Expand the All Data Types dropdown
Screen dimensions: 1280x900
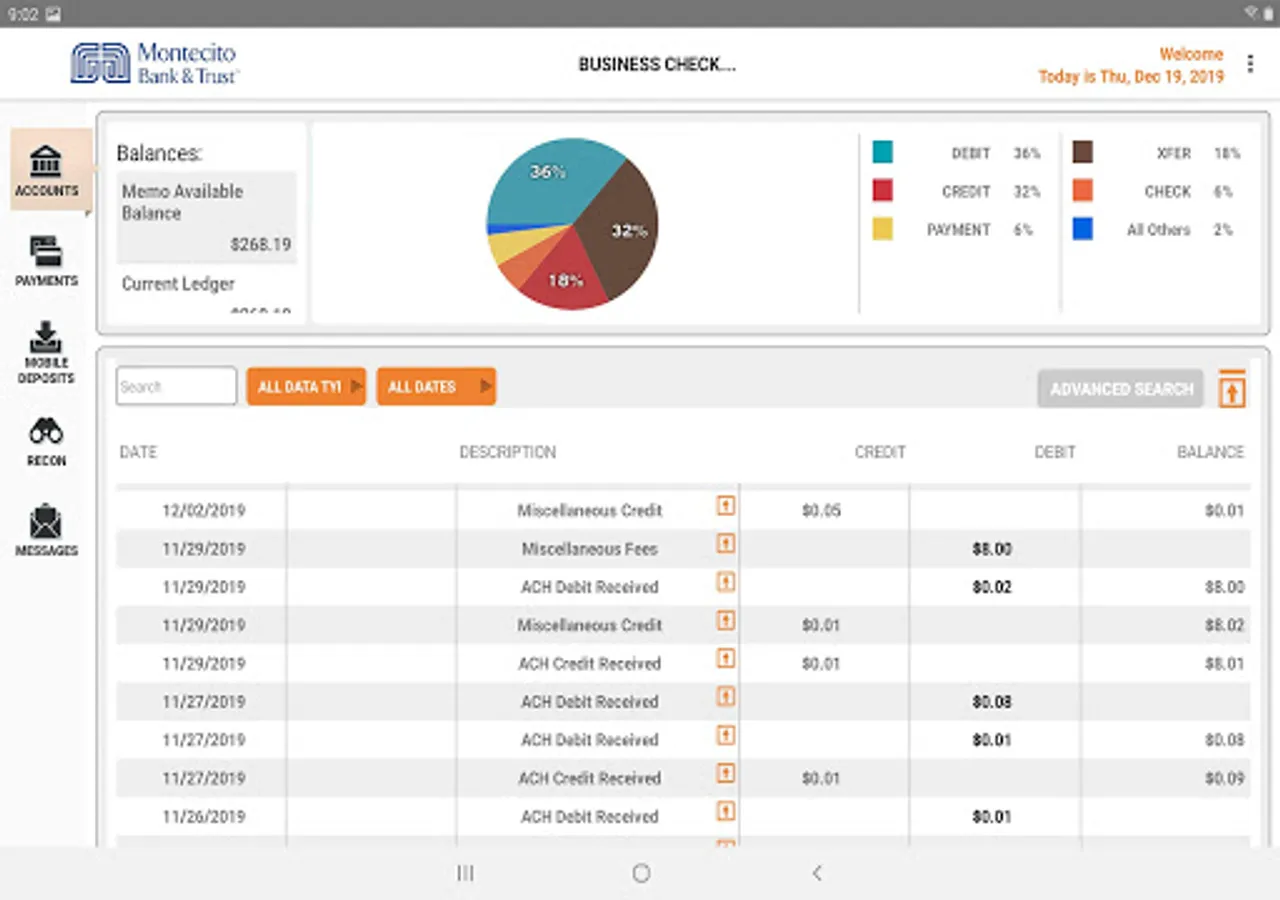point(306,387)
